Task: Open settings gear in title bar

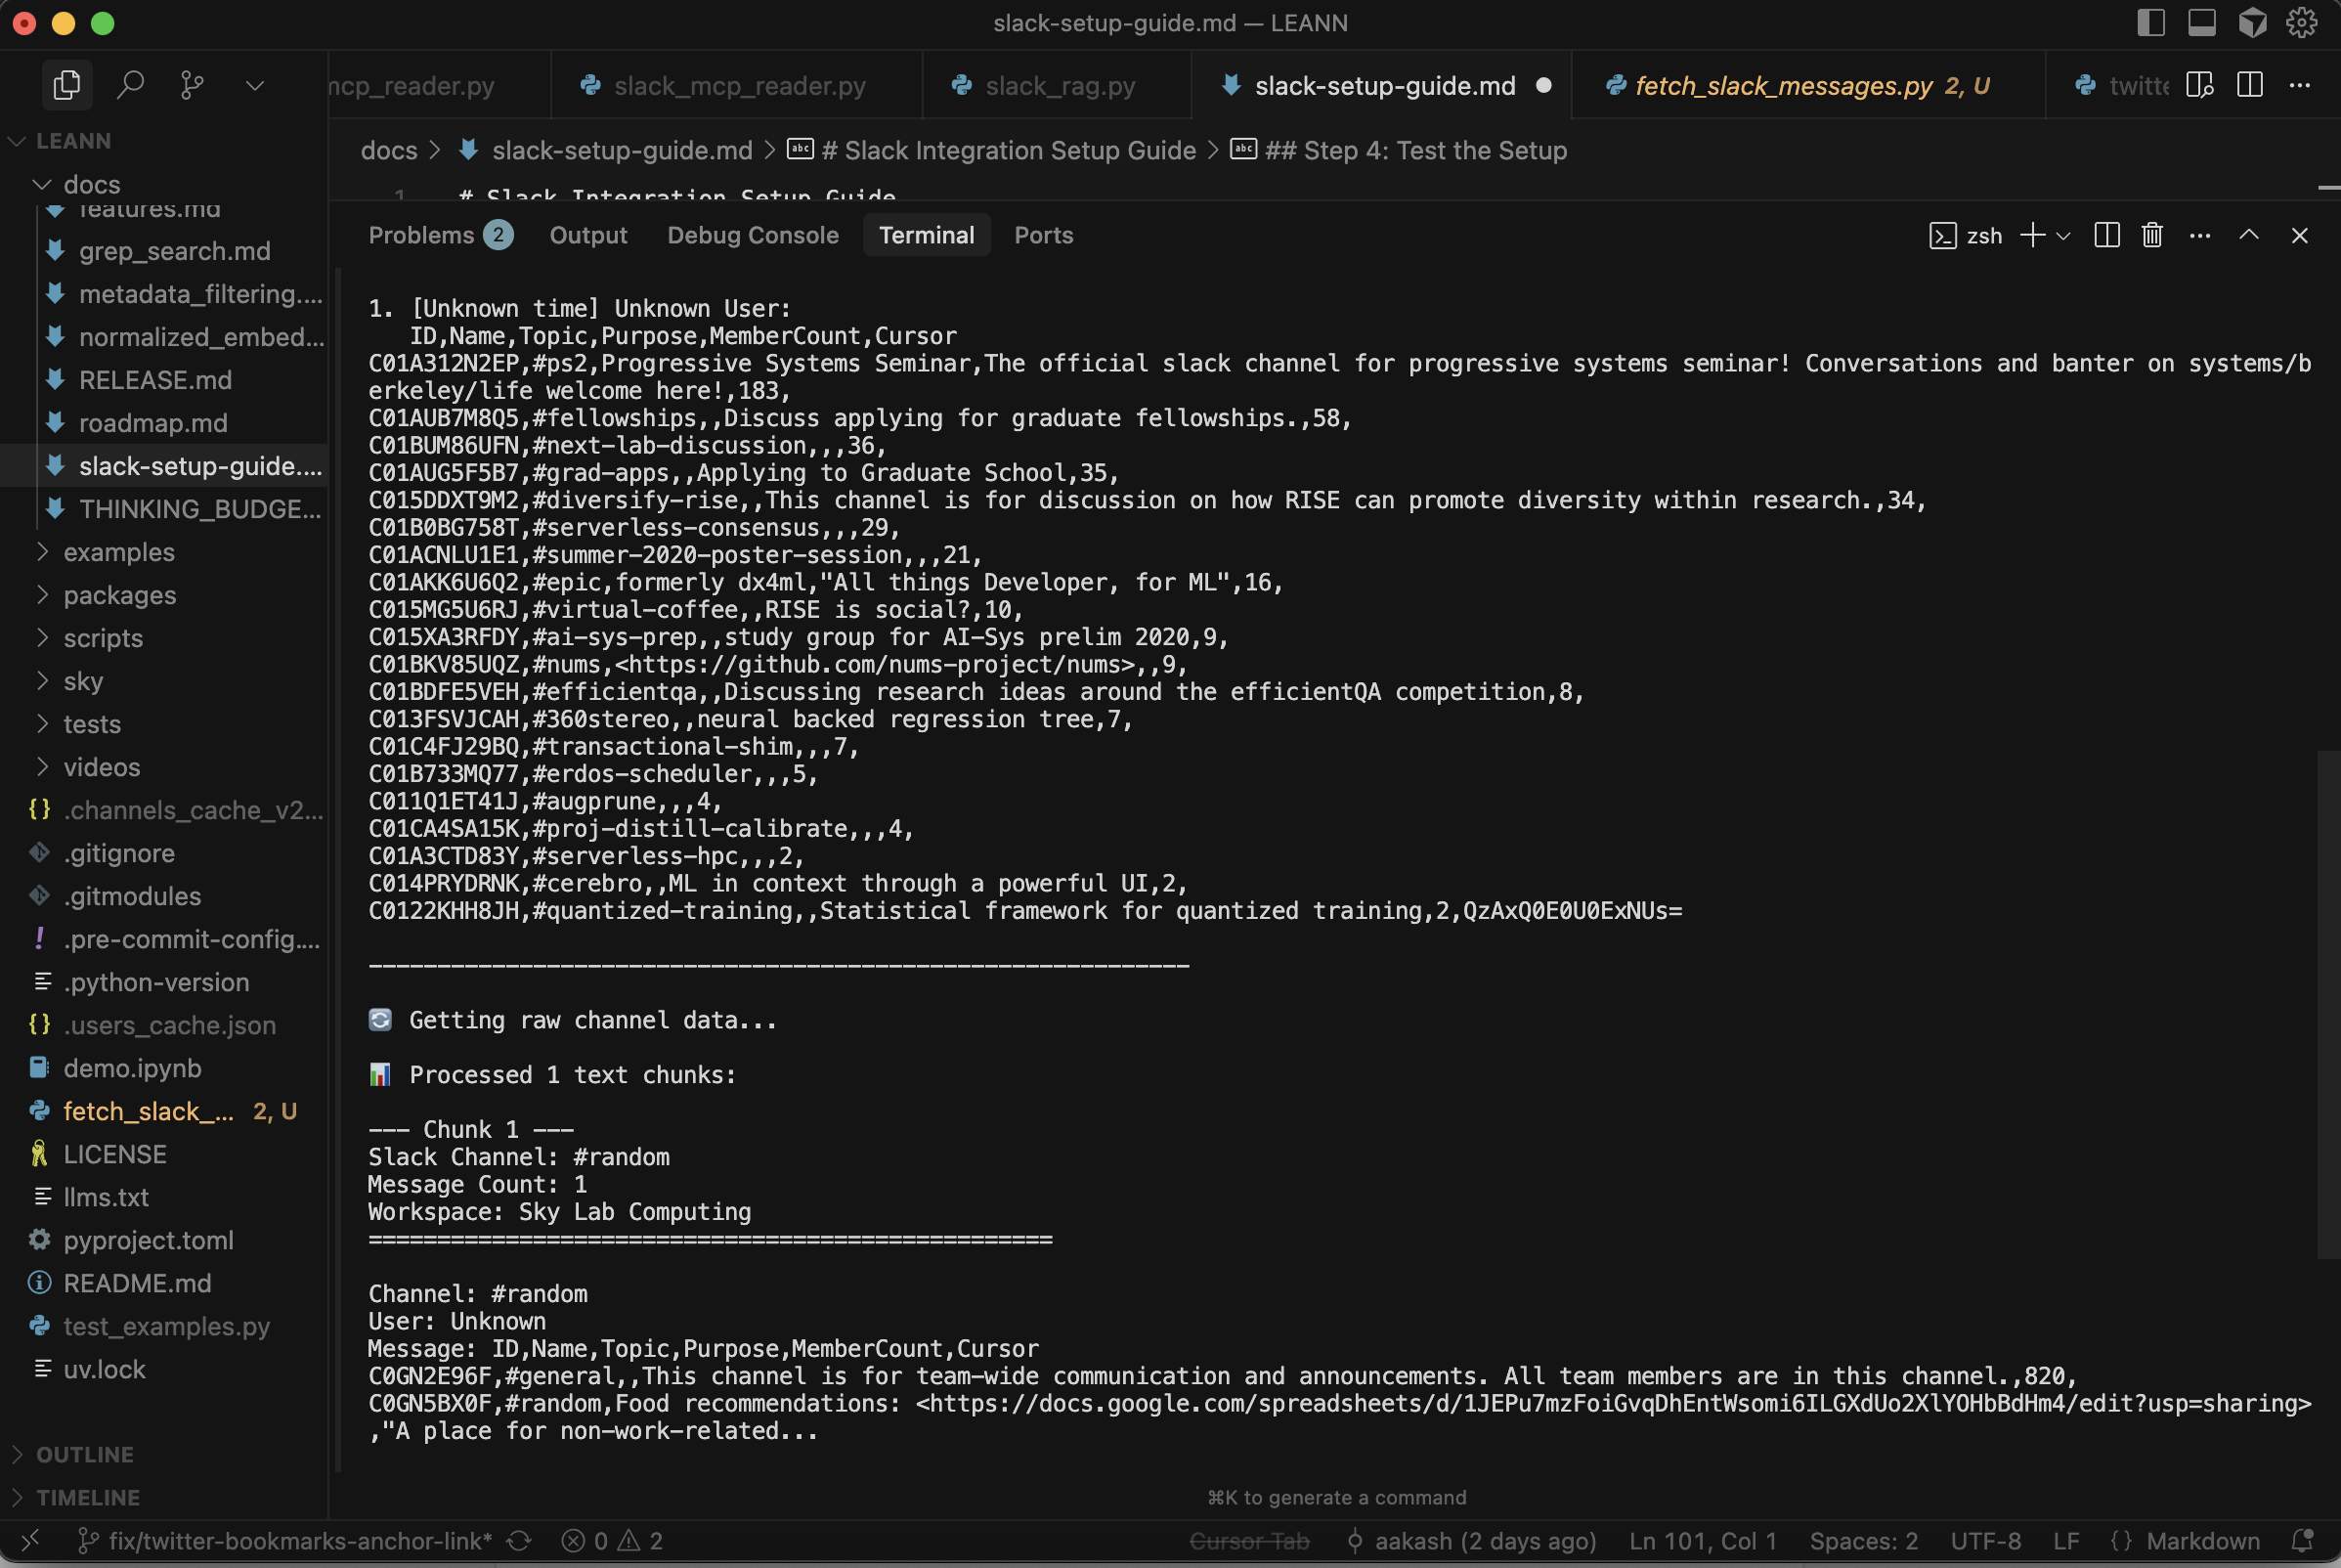Action: [x=2301, y=23]
